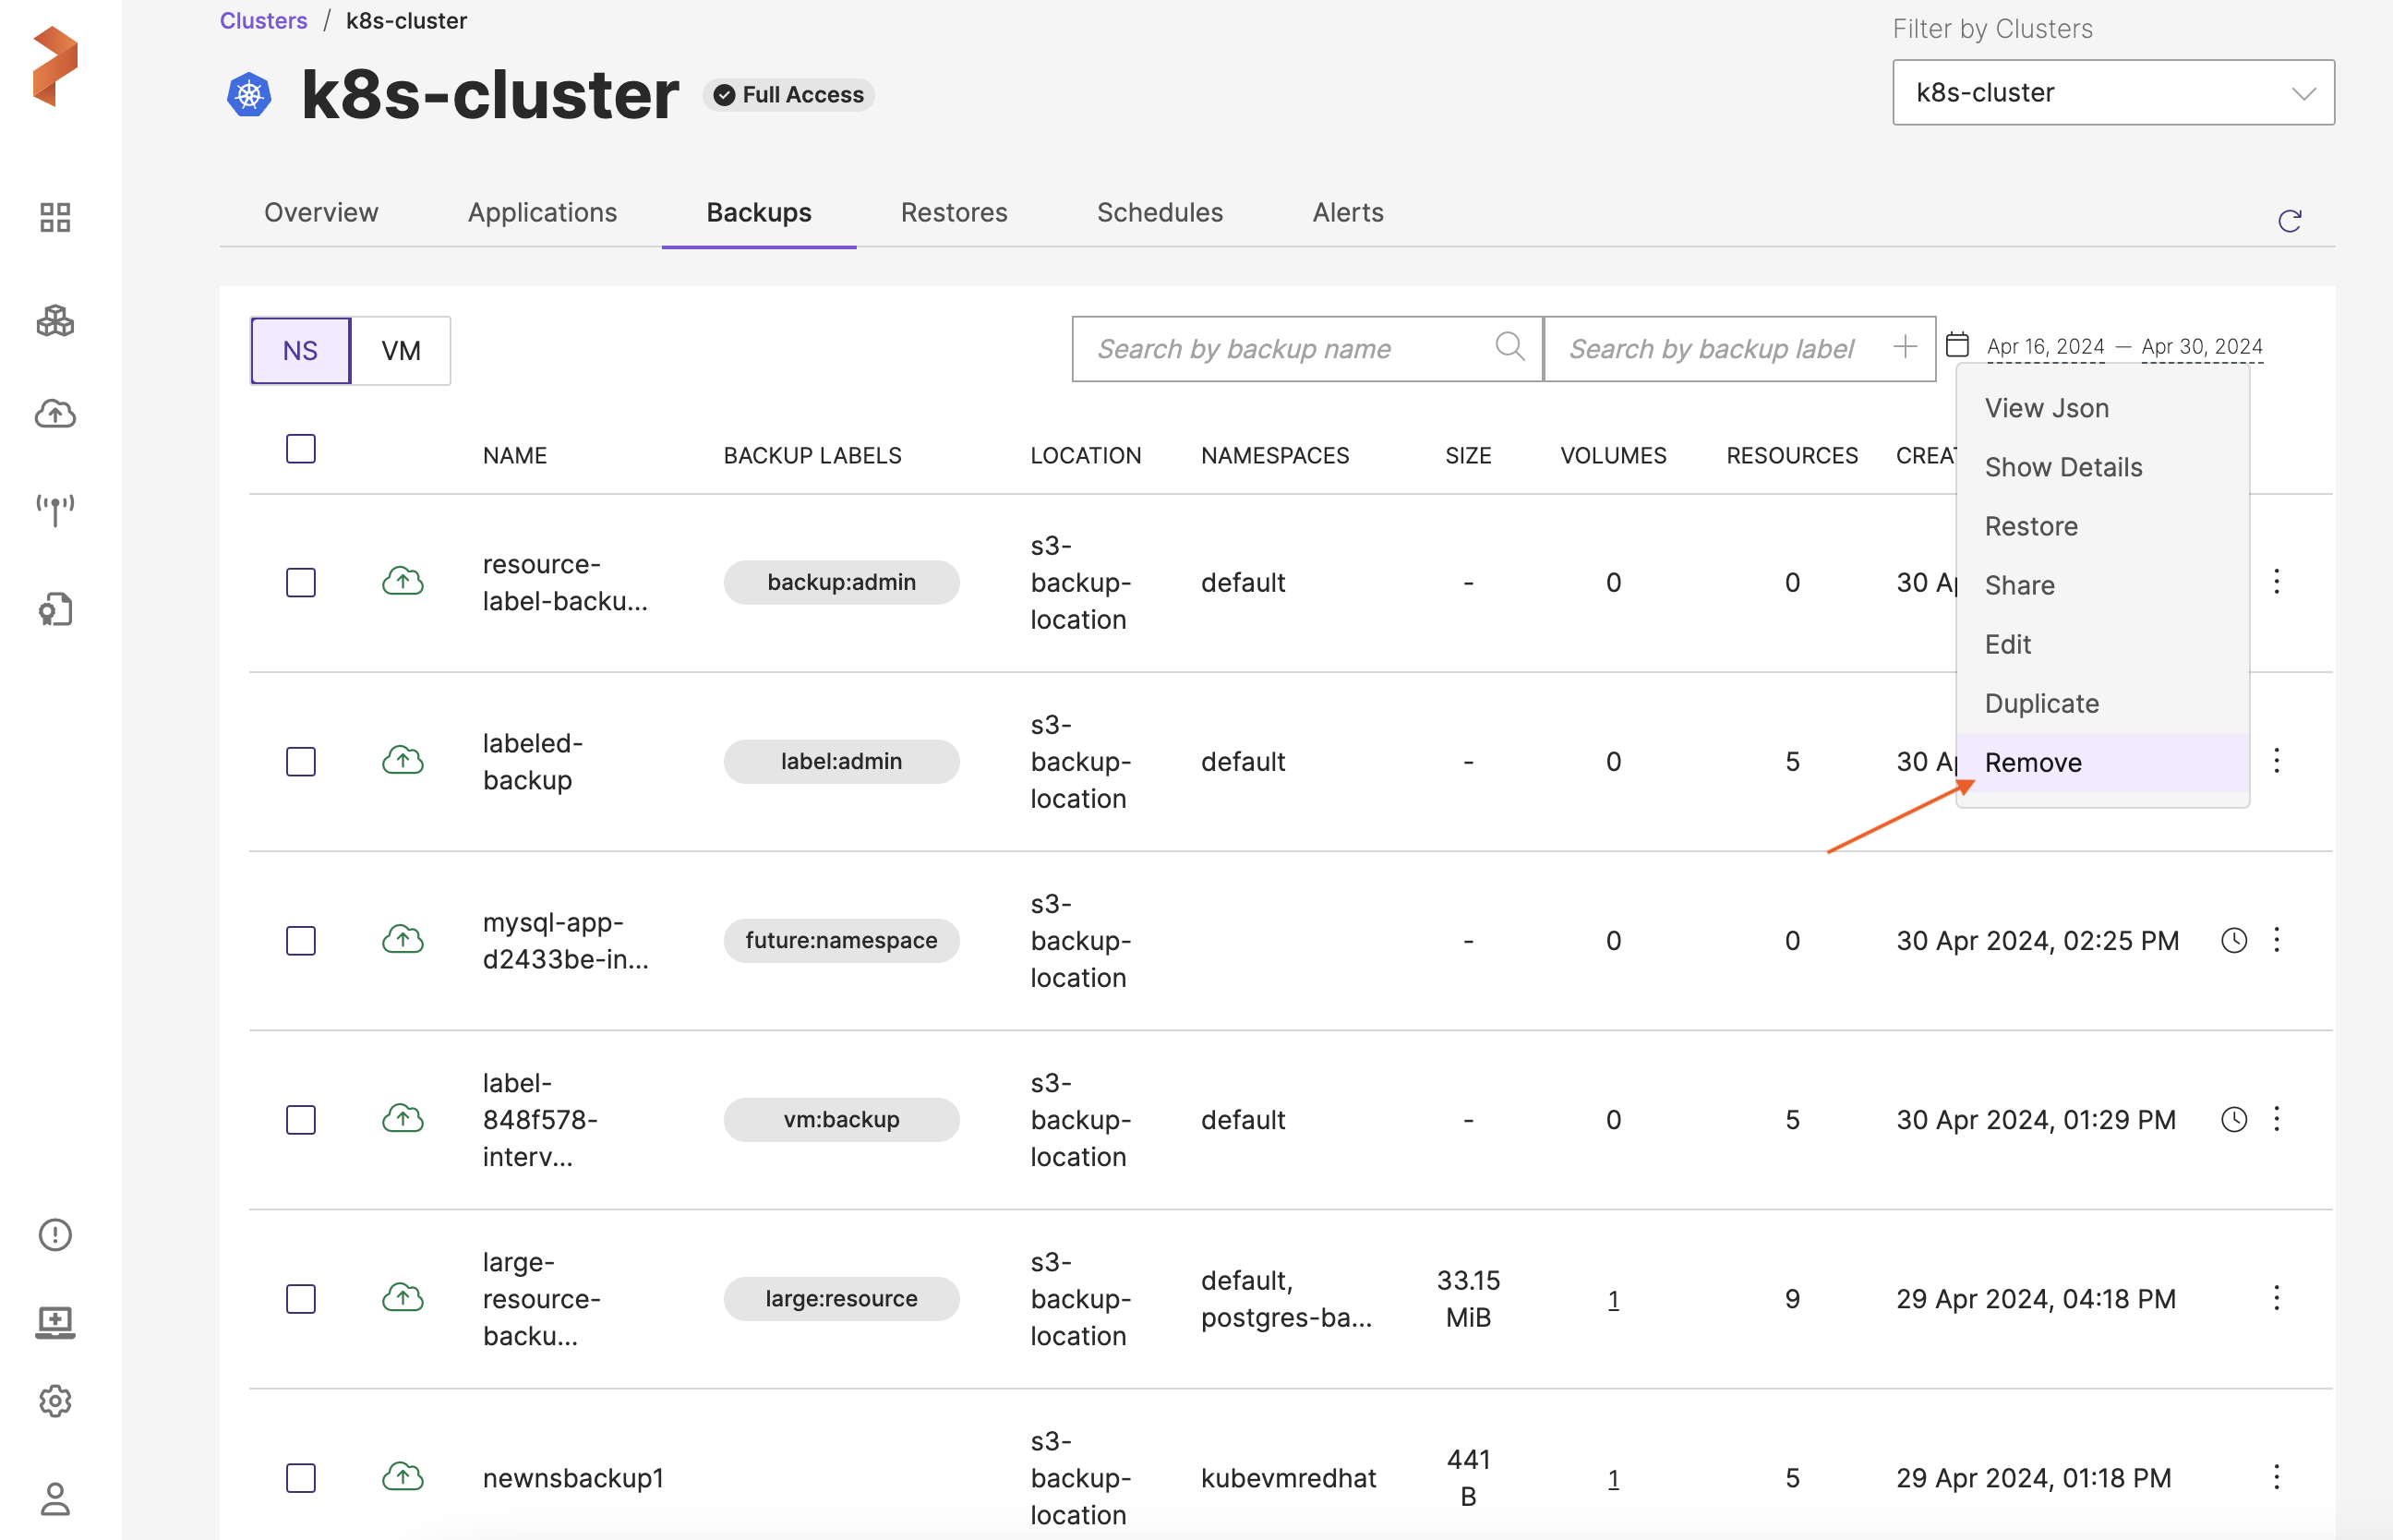Tick the select-all checkbox in table header
This screenshot has height=1540, width=2393.
(x=300, y=449)
